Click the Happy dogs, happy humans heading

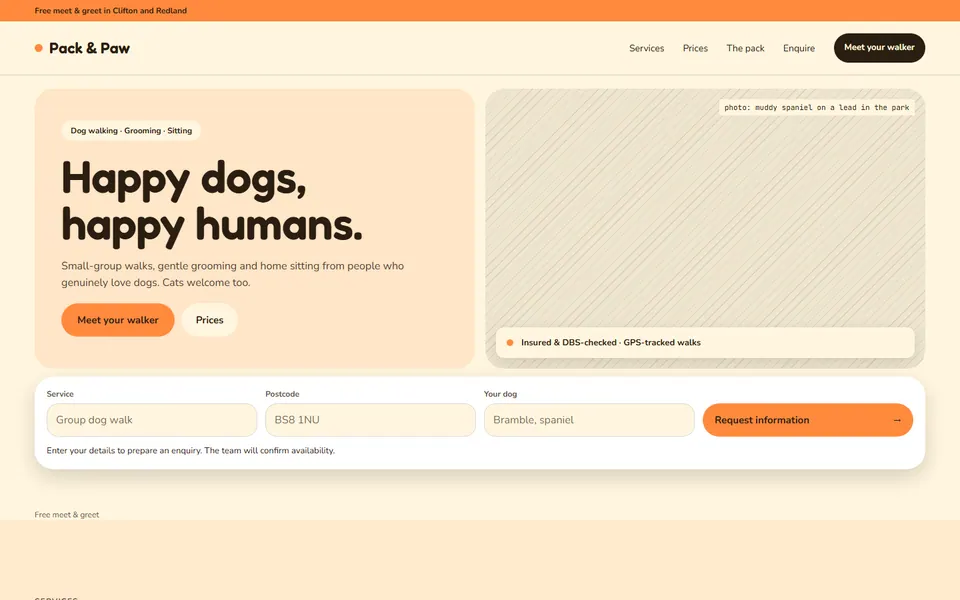coord(212,202)
